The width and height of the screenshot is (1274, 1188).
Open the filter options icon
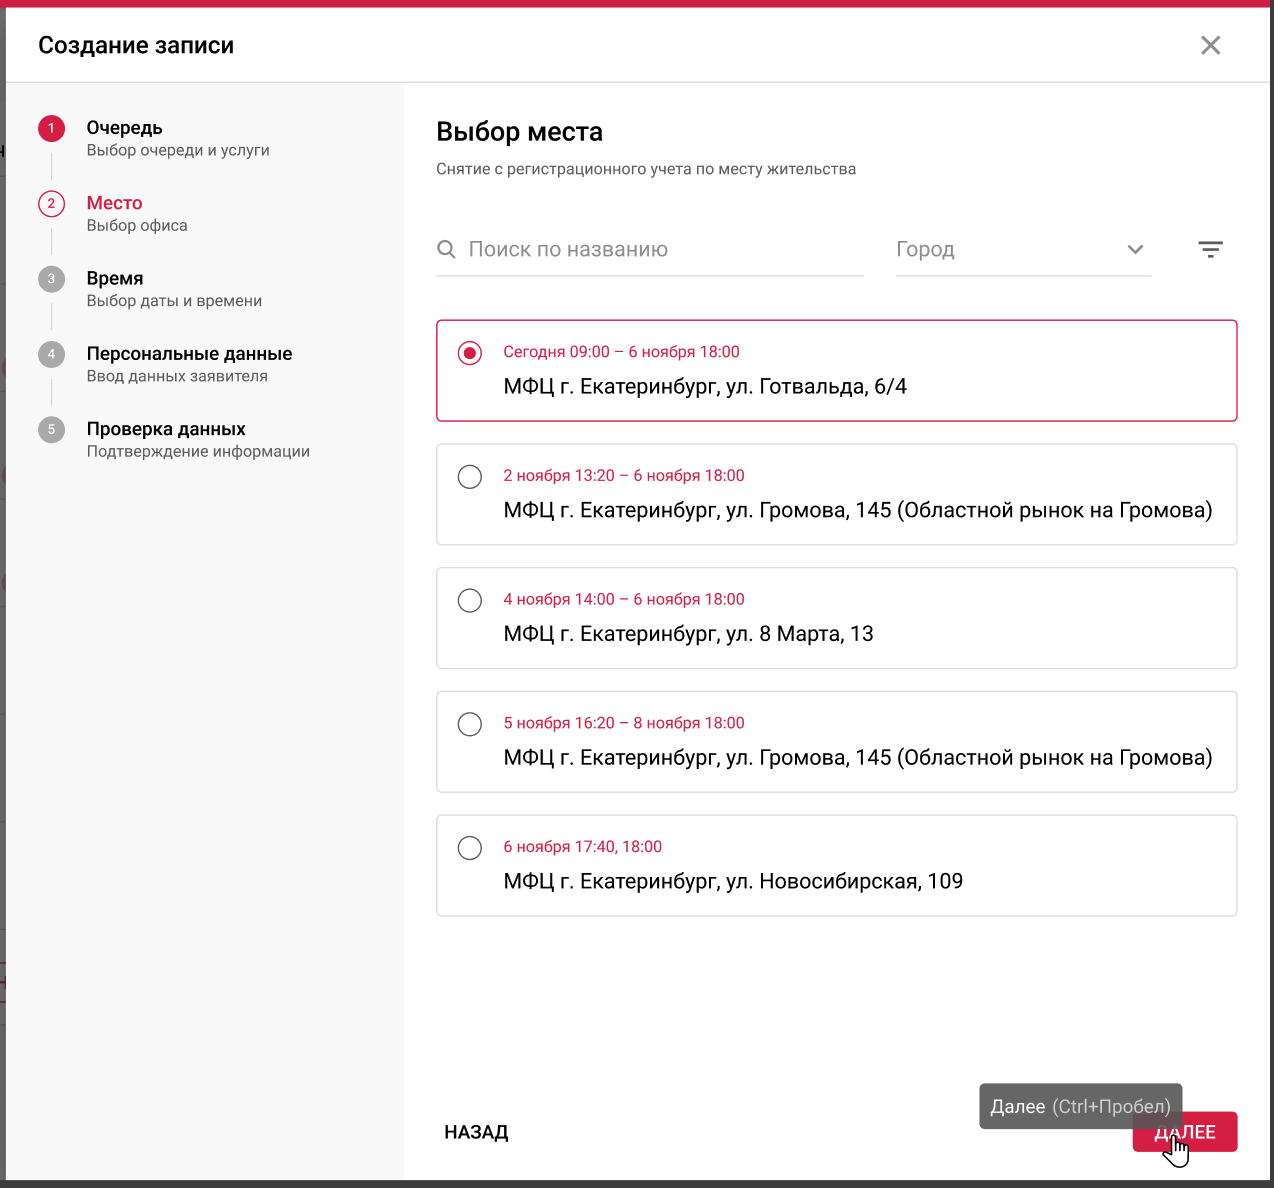[x=1210, y=249]
